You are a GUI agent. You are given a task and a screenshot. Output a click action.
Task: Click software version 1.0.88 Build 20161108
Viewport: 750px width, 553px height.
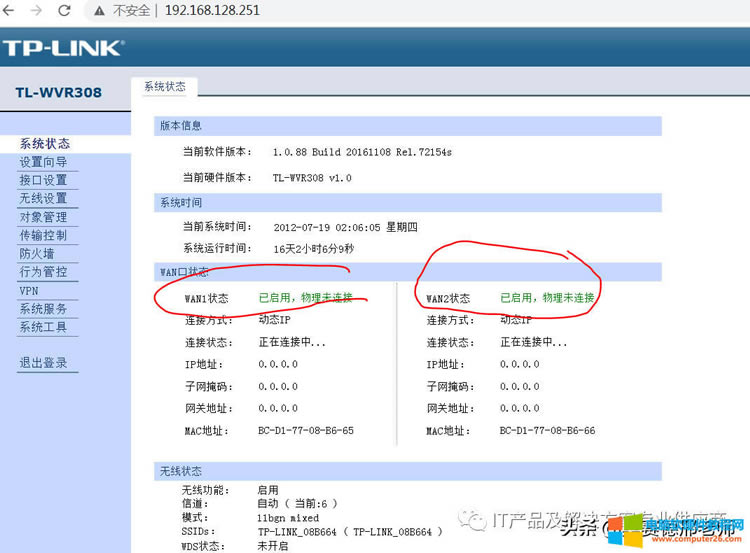tap(362, 152)
